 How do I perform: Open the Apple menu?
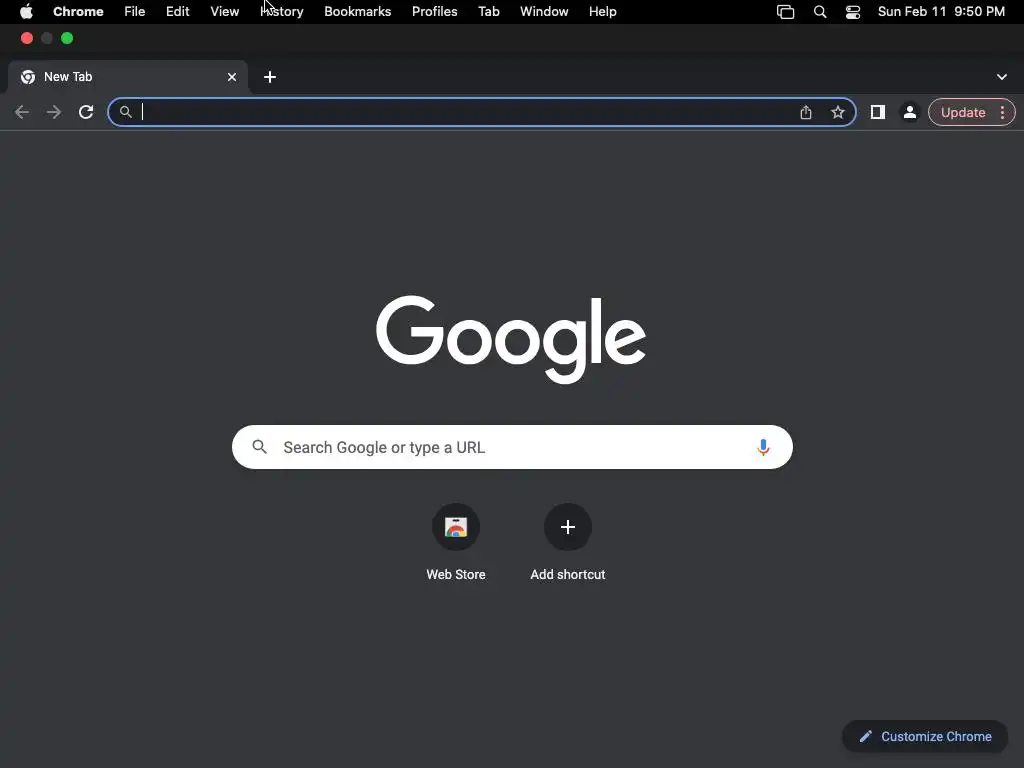click(26, 12)
